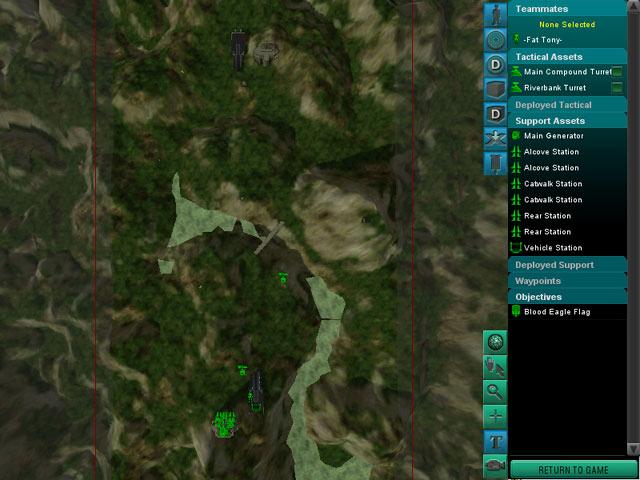Select teammate -Fat Tony-
This screenshot has width=640, height=480.
[567, 40]
